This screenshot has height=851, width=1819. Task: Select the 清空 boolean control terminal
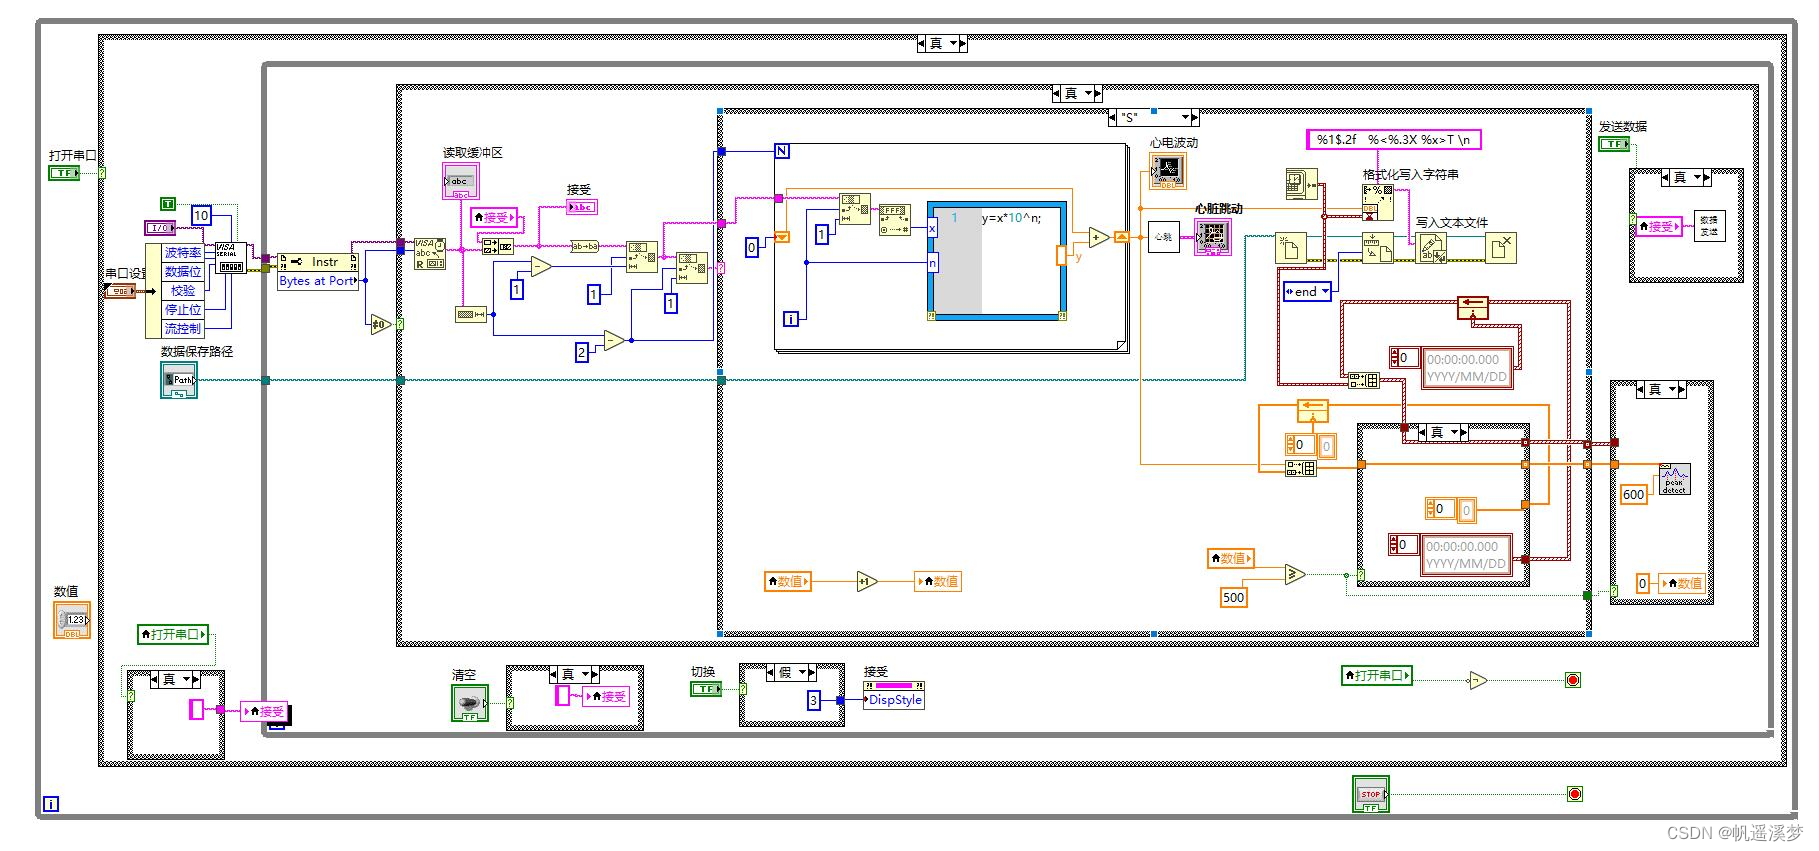470,703
